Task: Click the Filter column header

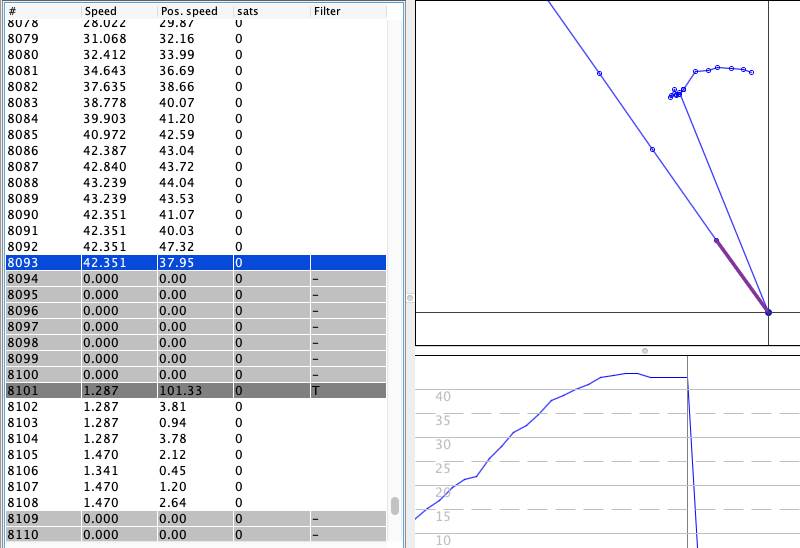Action: (x=327, y=11)
